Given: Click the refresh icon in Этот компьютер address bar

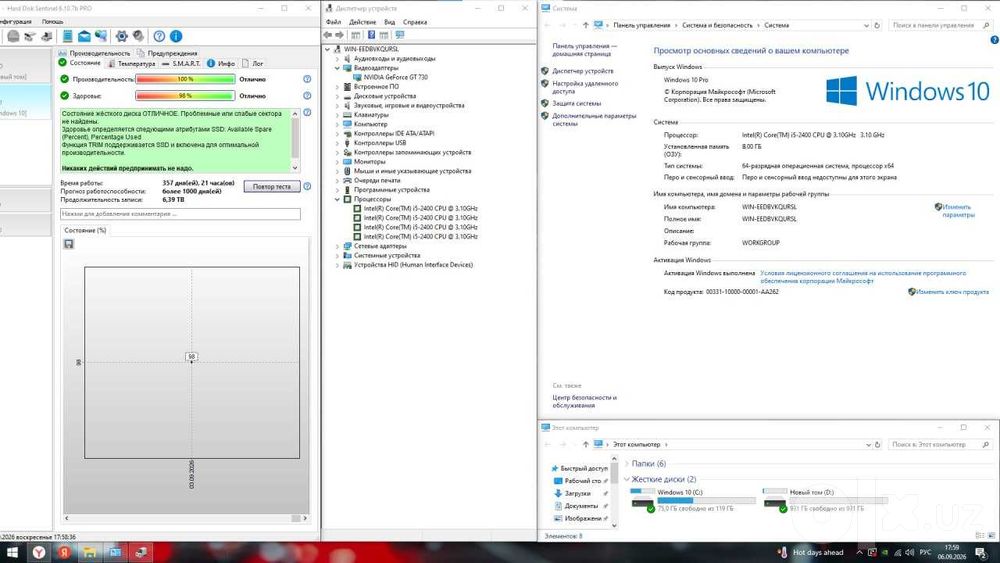Looking at the screenshot, I should [877, 444].
